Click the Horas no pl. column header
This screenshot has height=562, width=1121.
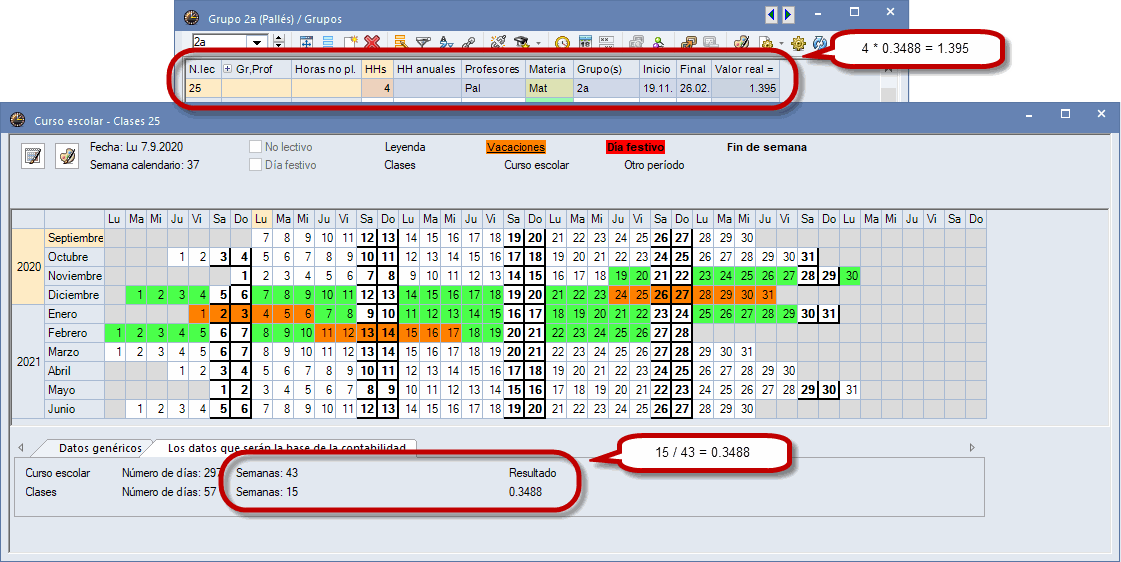tap(327, 69)
